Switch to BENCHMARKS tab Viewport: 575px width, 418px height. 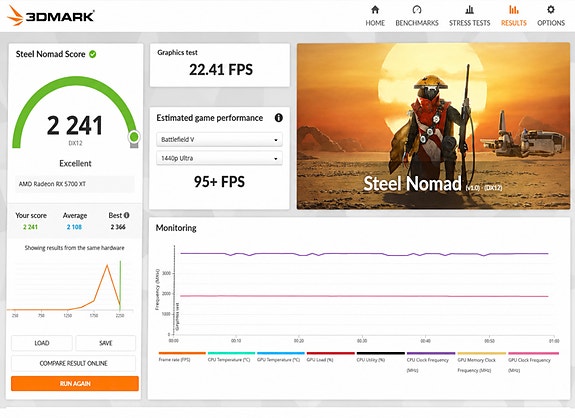tap(417, 23)
